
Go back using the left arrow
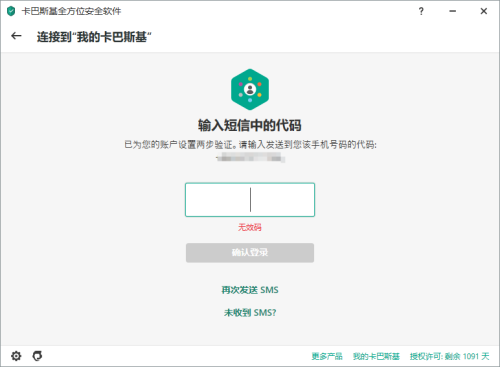click(x=16, y=36)
